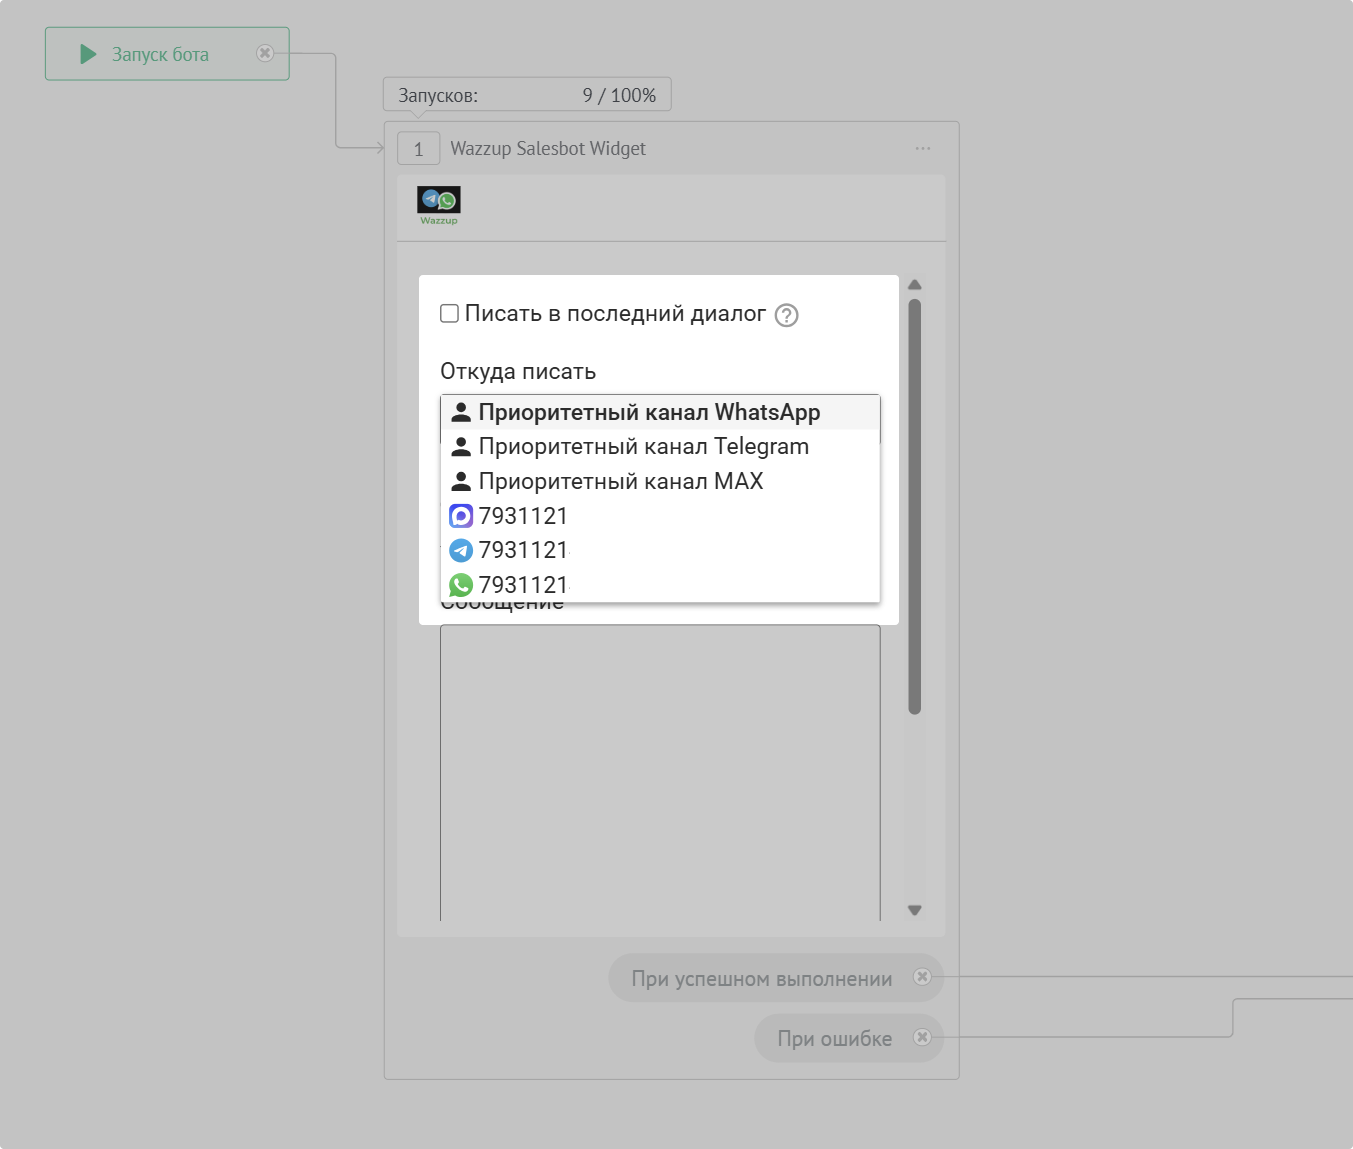Remove the При ошибке connection
The height and width of the screenshot is (1149, 1353).
click(x=922, y=1037)
